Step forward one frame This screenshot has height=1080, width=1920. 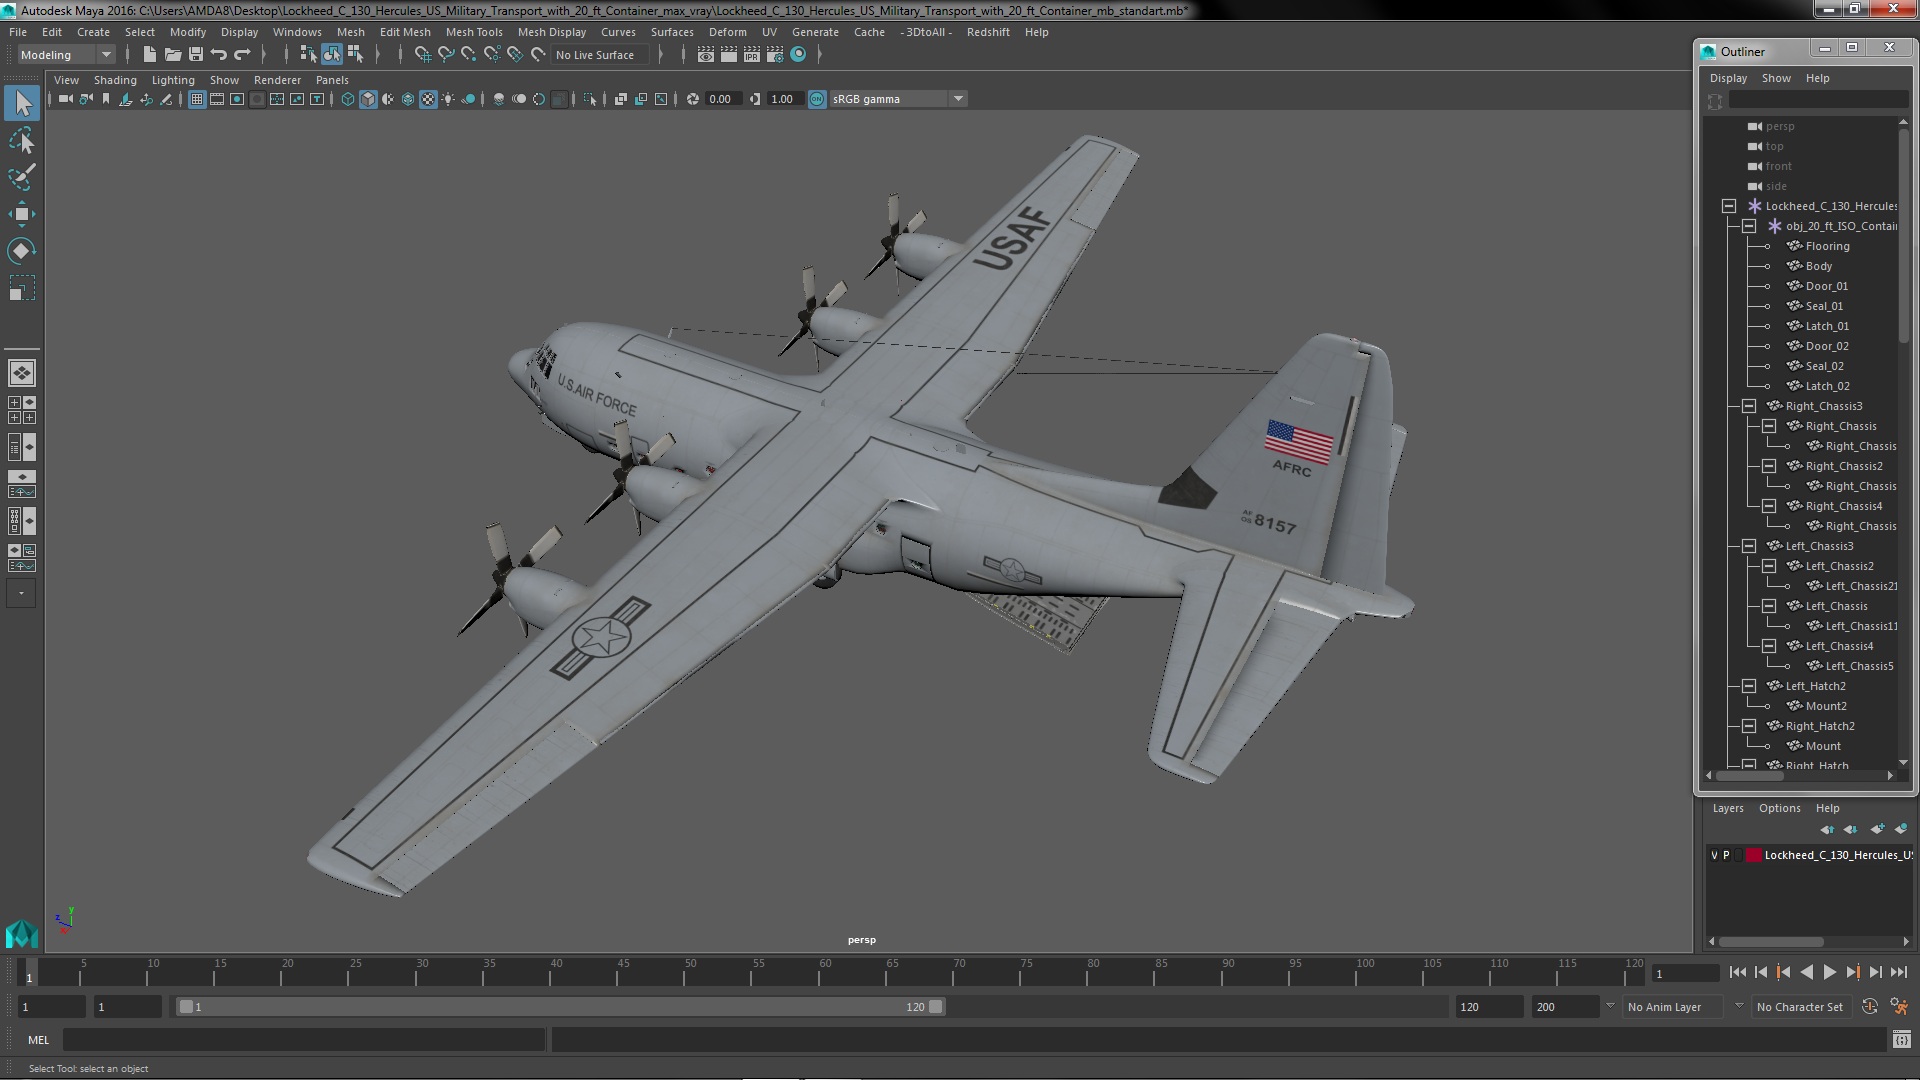pos(1875,972)
